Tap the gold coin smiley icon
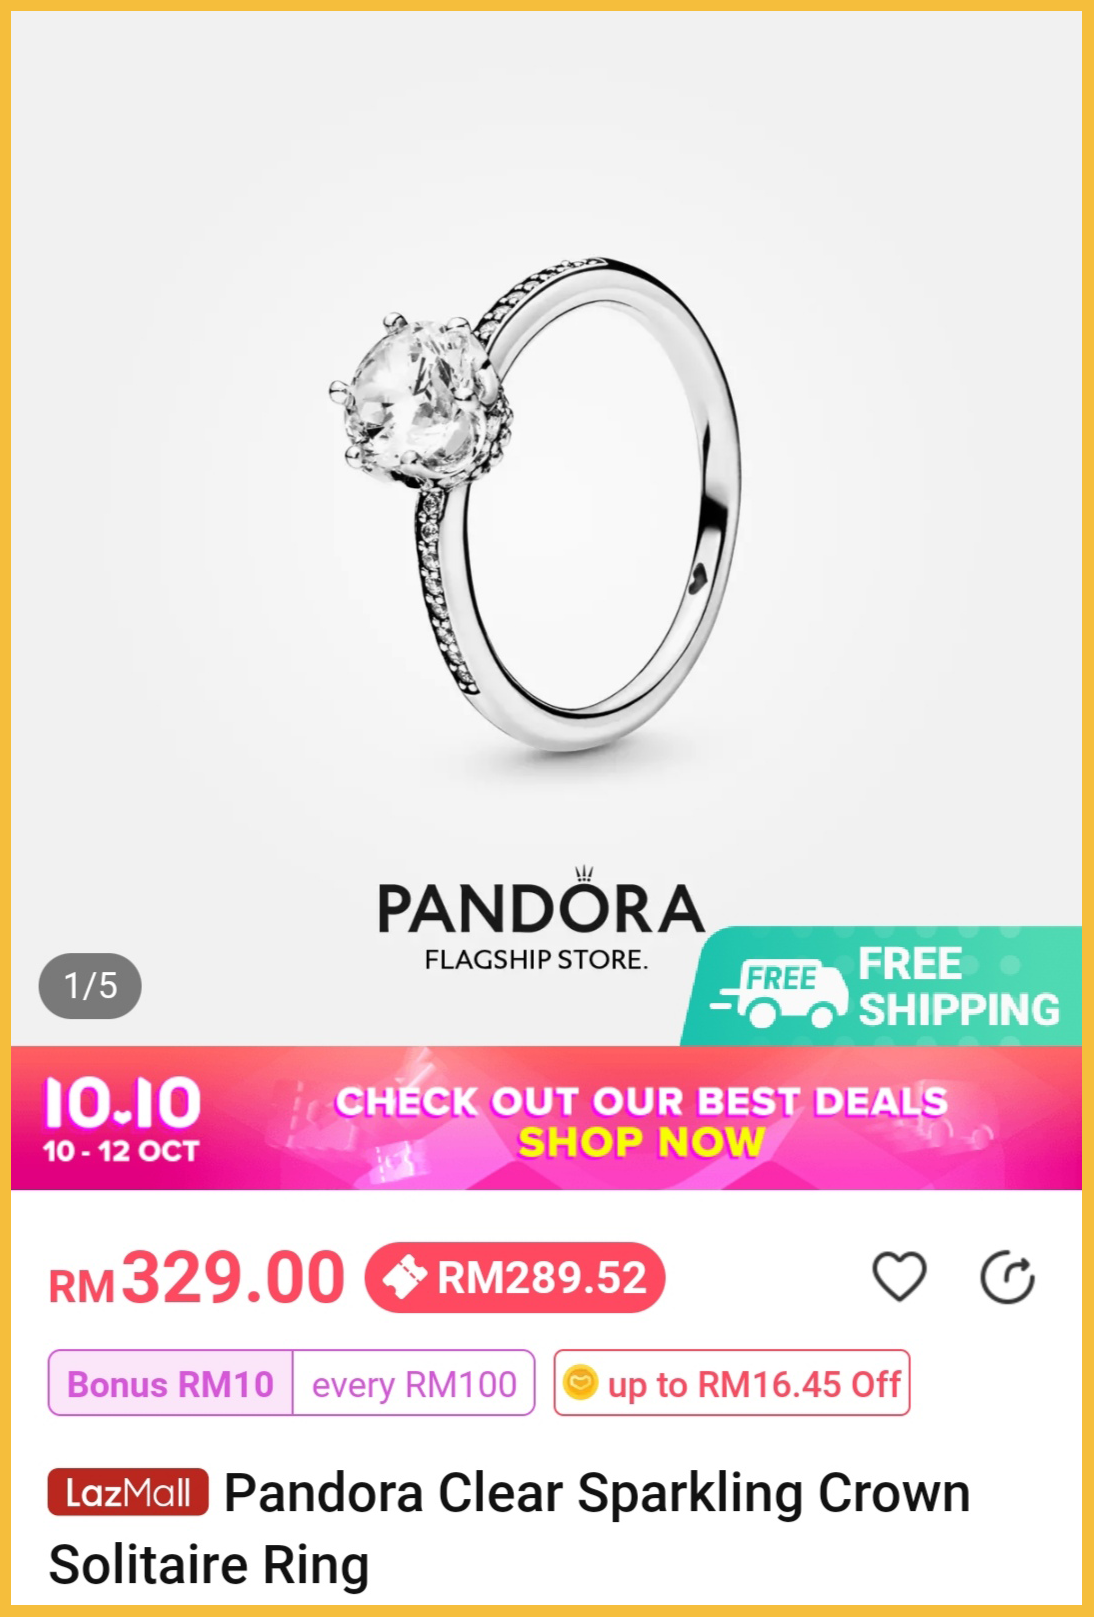This screenshot has width=1094, height=1617. pyautogui.click(x=580, y=1383)
